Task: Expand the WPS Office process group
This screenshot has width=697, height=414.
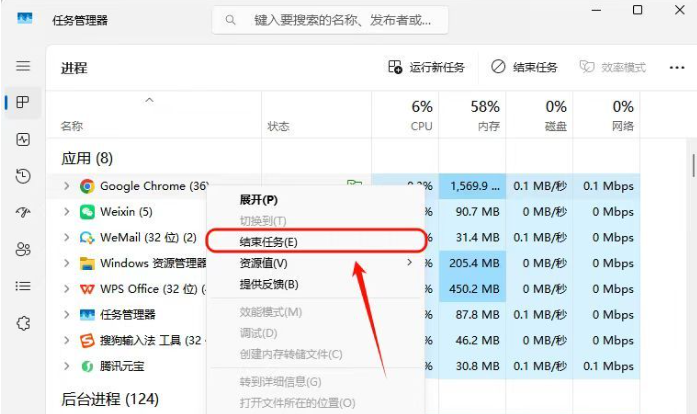Action: point(67,289)
